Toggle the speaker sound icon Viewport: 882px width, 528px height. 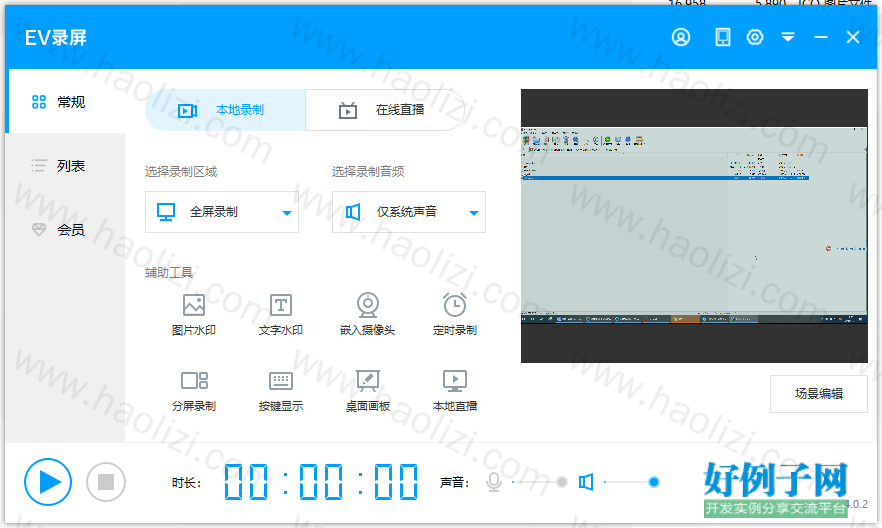pyautogui.click(x=586, y=482)
